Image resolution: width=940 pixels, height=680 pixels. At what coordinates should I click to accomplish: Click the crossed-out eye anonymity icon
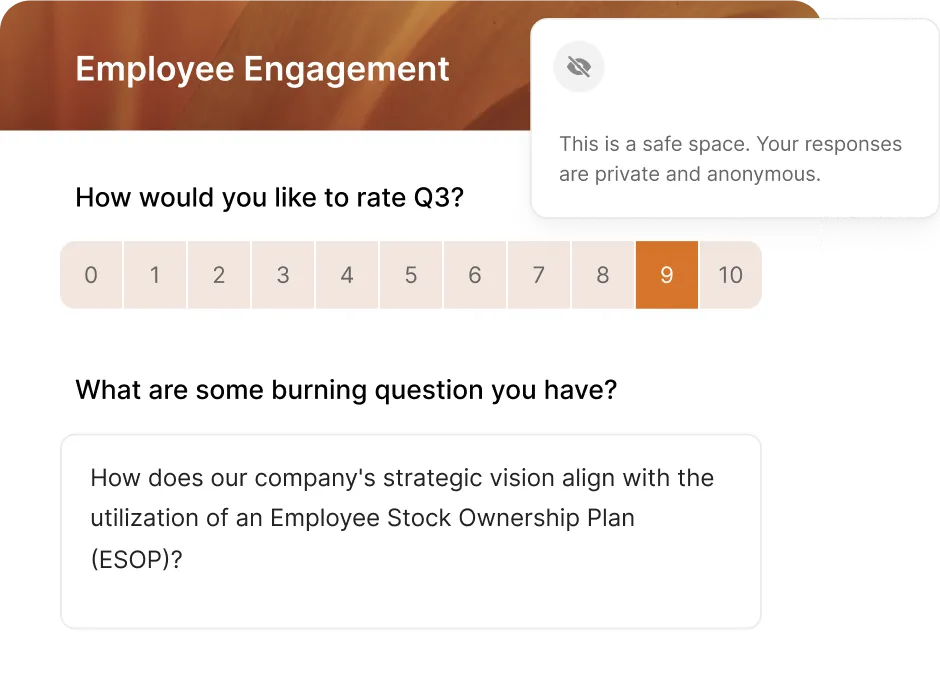click(x=579, y=67)
